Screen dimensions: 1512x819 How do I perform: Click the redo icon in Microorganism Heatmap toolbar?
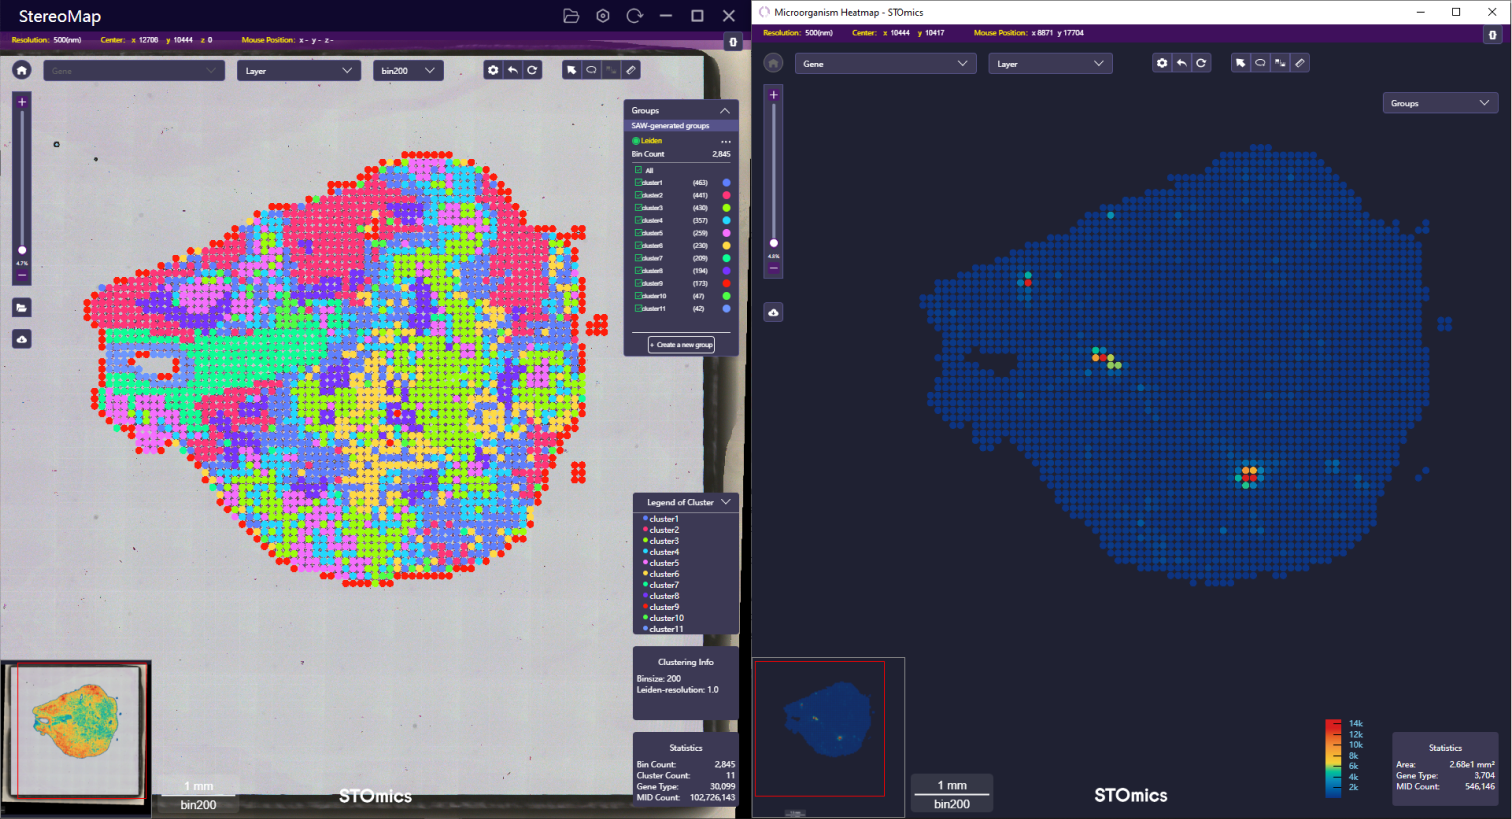(x=1201, y=63)
